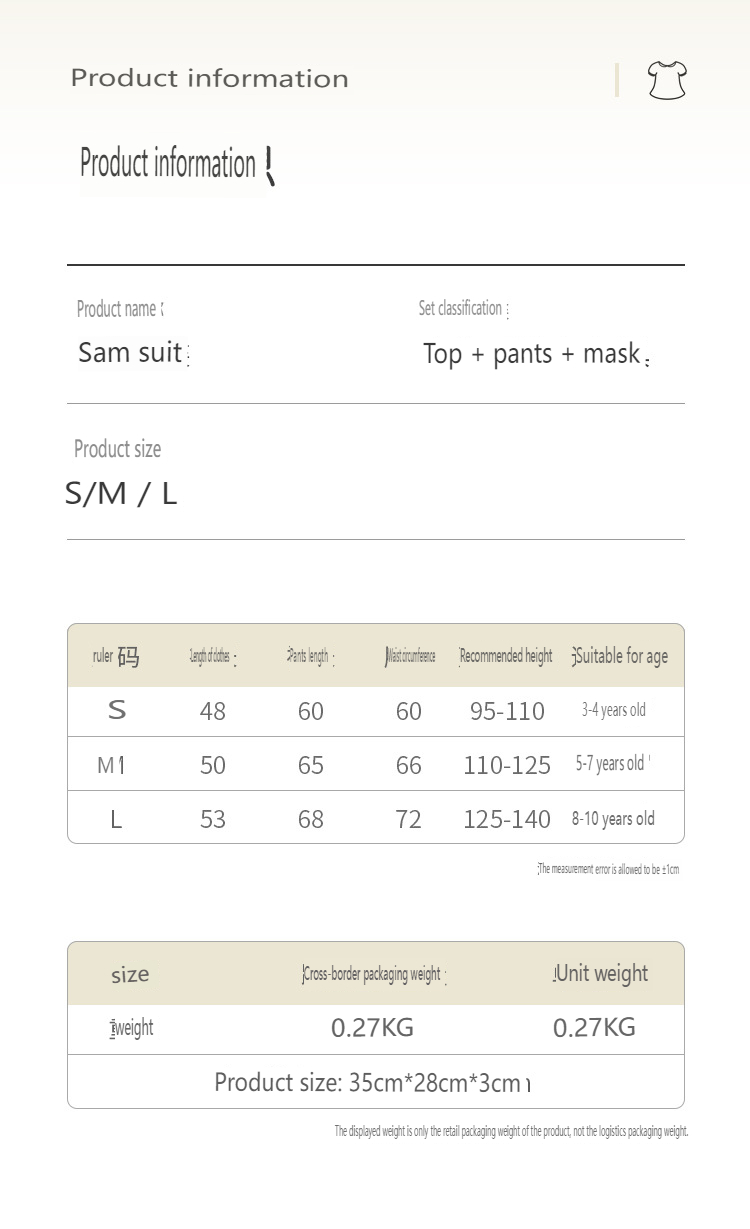Click the shirt icon in header
750x1229 pixels.
click(x=667, y=80)
